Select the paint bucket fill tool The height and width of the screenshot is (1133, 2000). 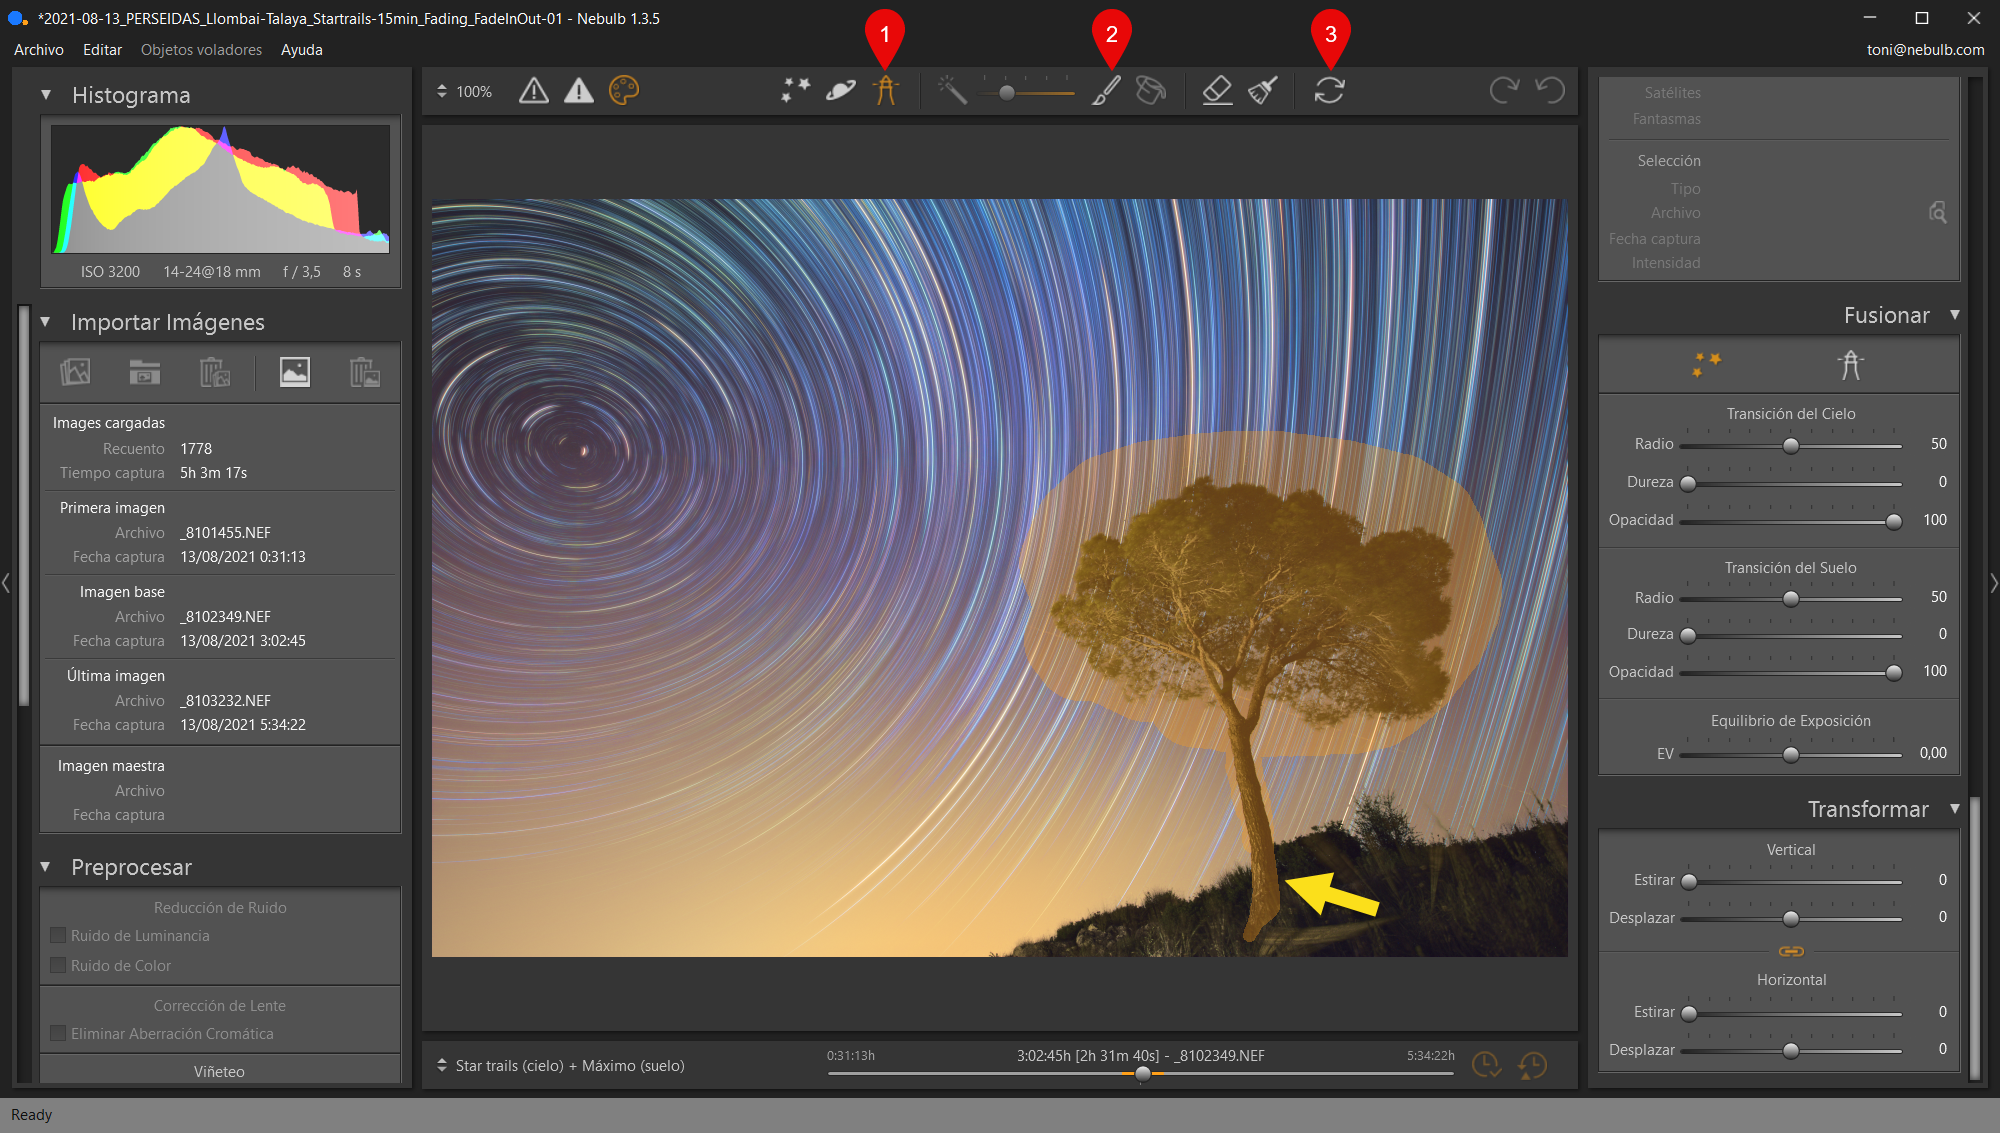(1151, 91)
